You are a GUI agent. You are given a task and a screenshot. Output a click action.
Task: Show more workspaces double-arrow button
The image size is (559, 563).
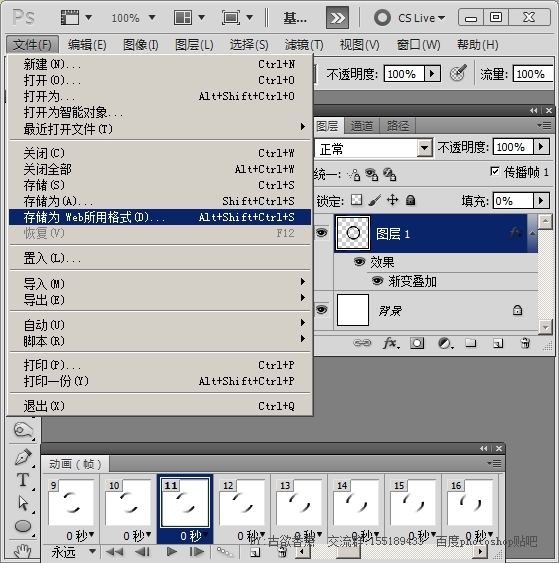(x=337, y=18)
